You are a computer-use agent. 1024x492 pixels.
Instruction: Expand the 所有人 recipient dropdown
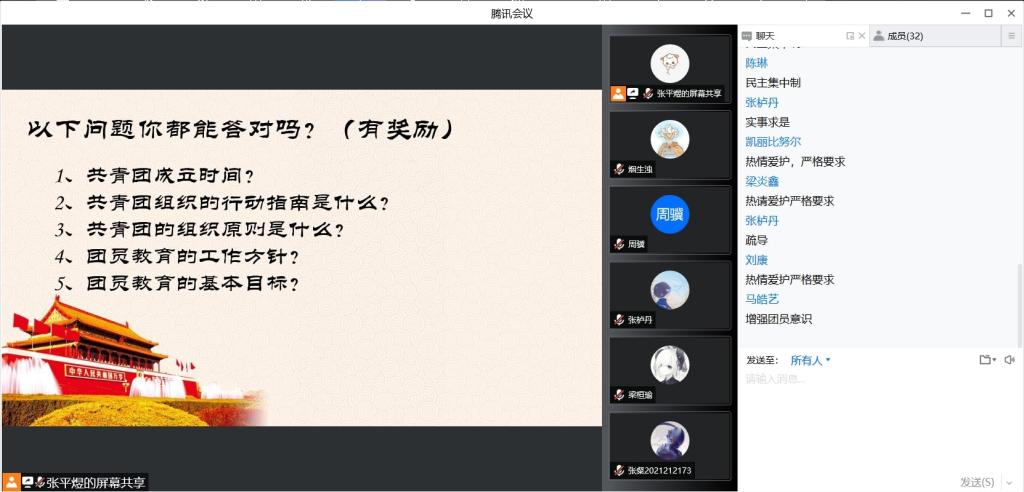pos(810,360)
